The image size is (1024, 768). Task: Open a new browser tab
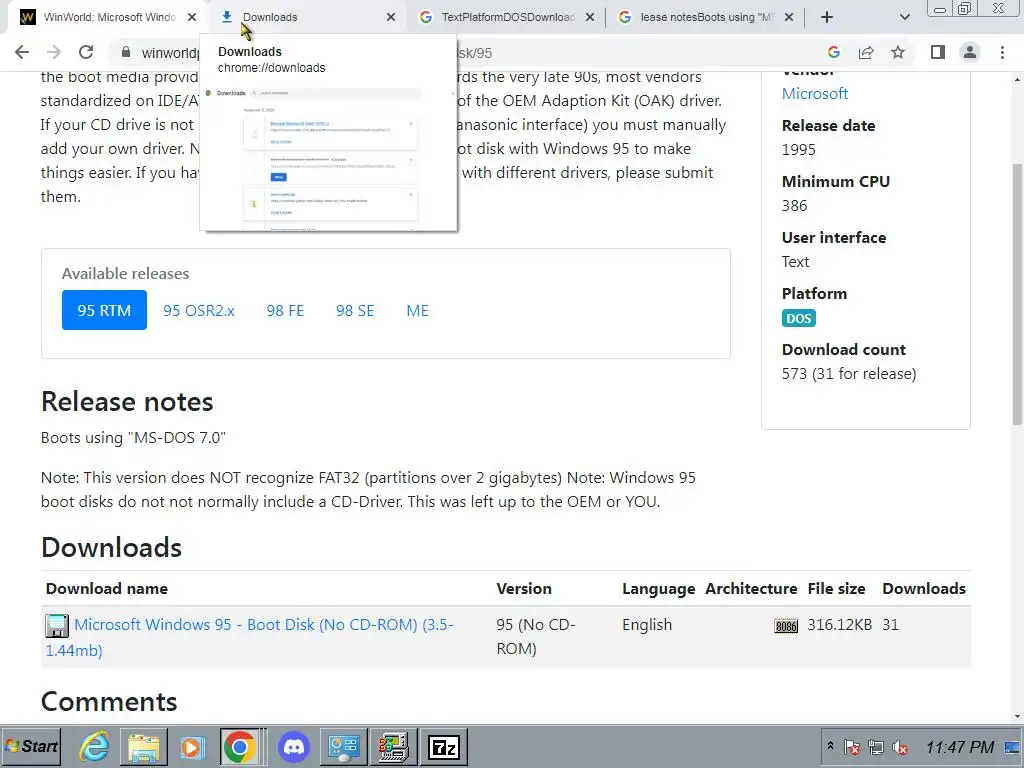click(827, 17)
